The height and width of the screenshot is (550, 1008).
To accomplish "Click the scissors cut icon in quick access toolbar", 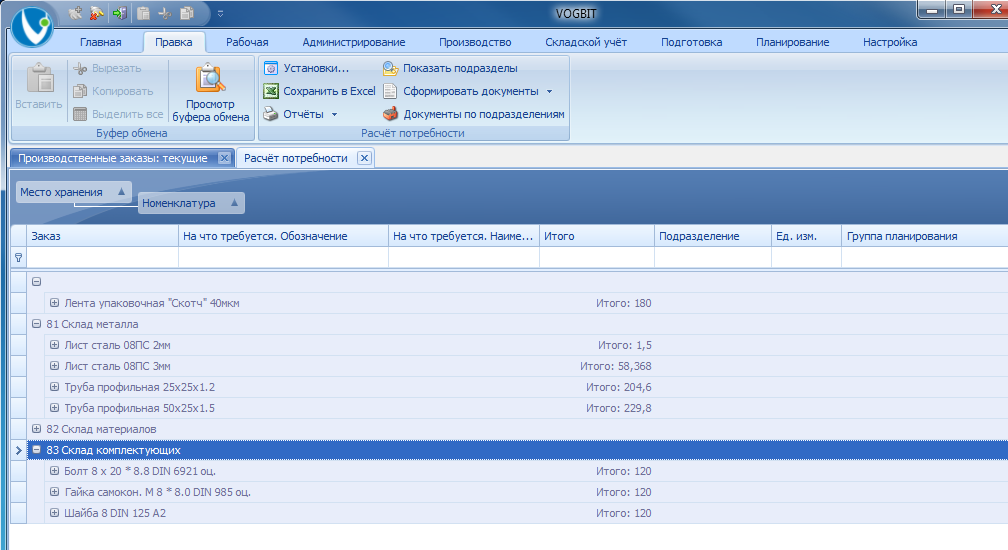I will [165, 13].
